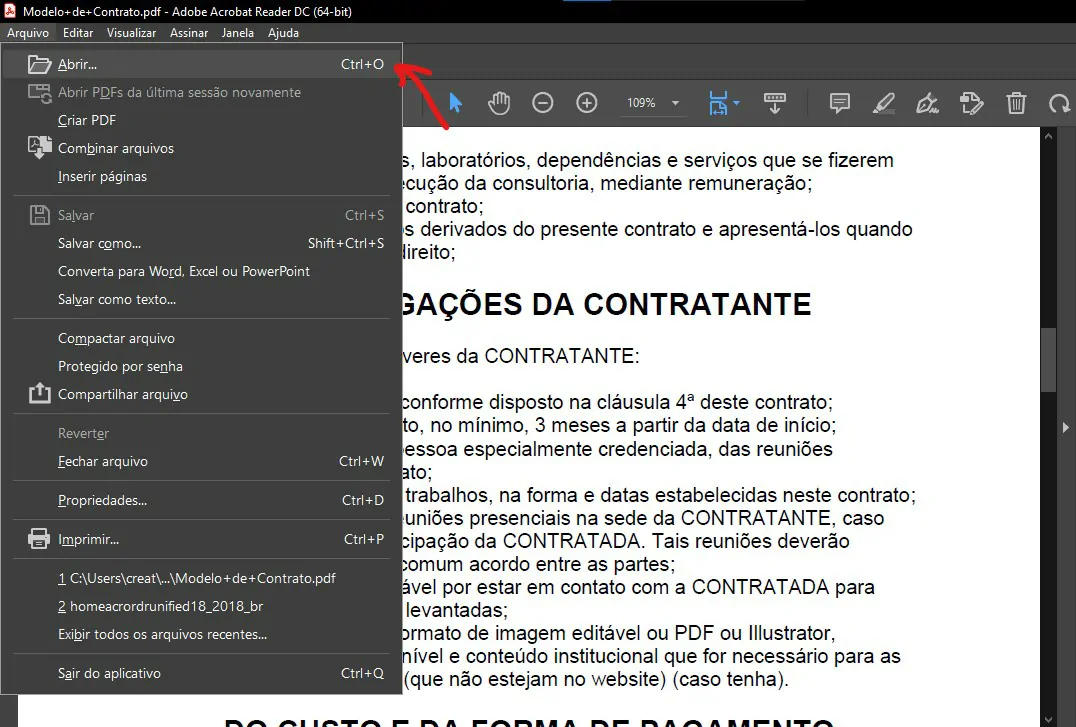Click the share icon beside Compartilhar arquivo
1076x727 pixels.
pyautogui.click(x=39, y=393)
